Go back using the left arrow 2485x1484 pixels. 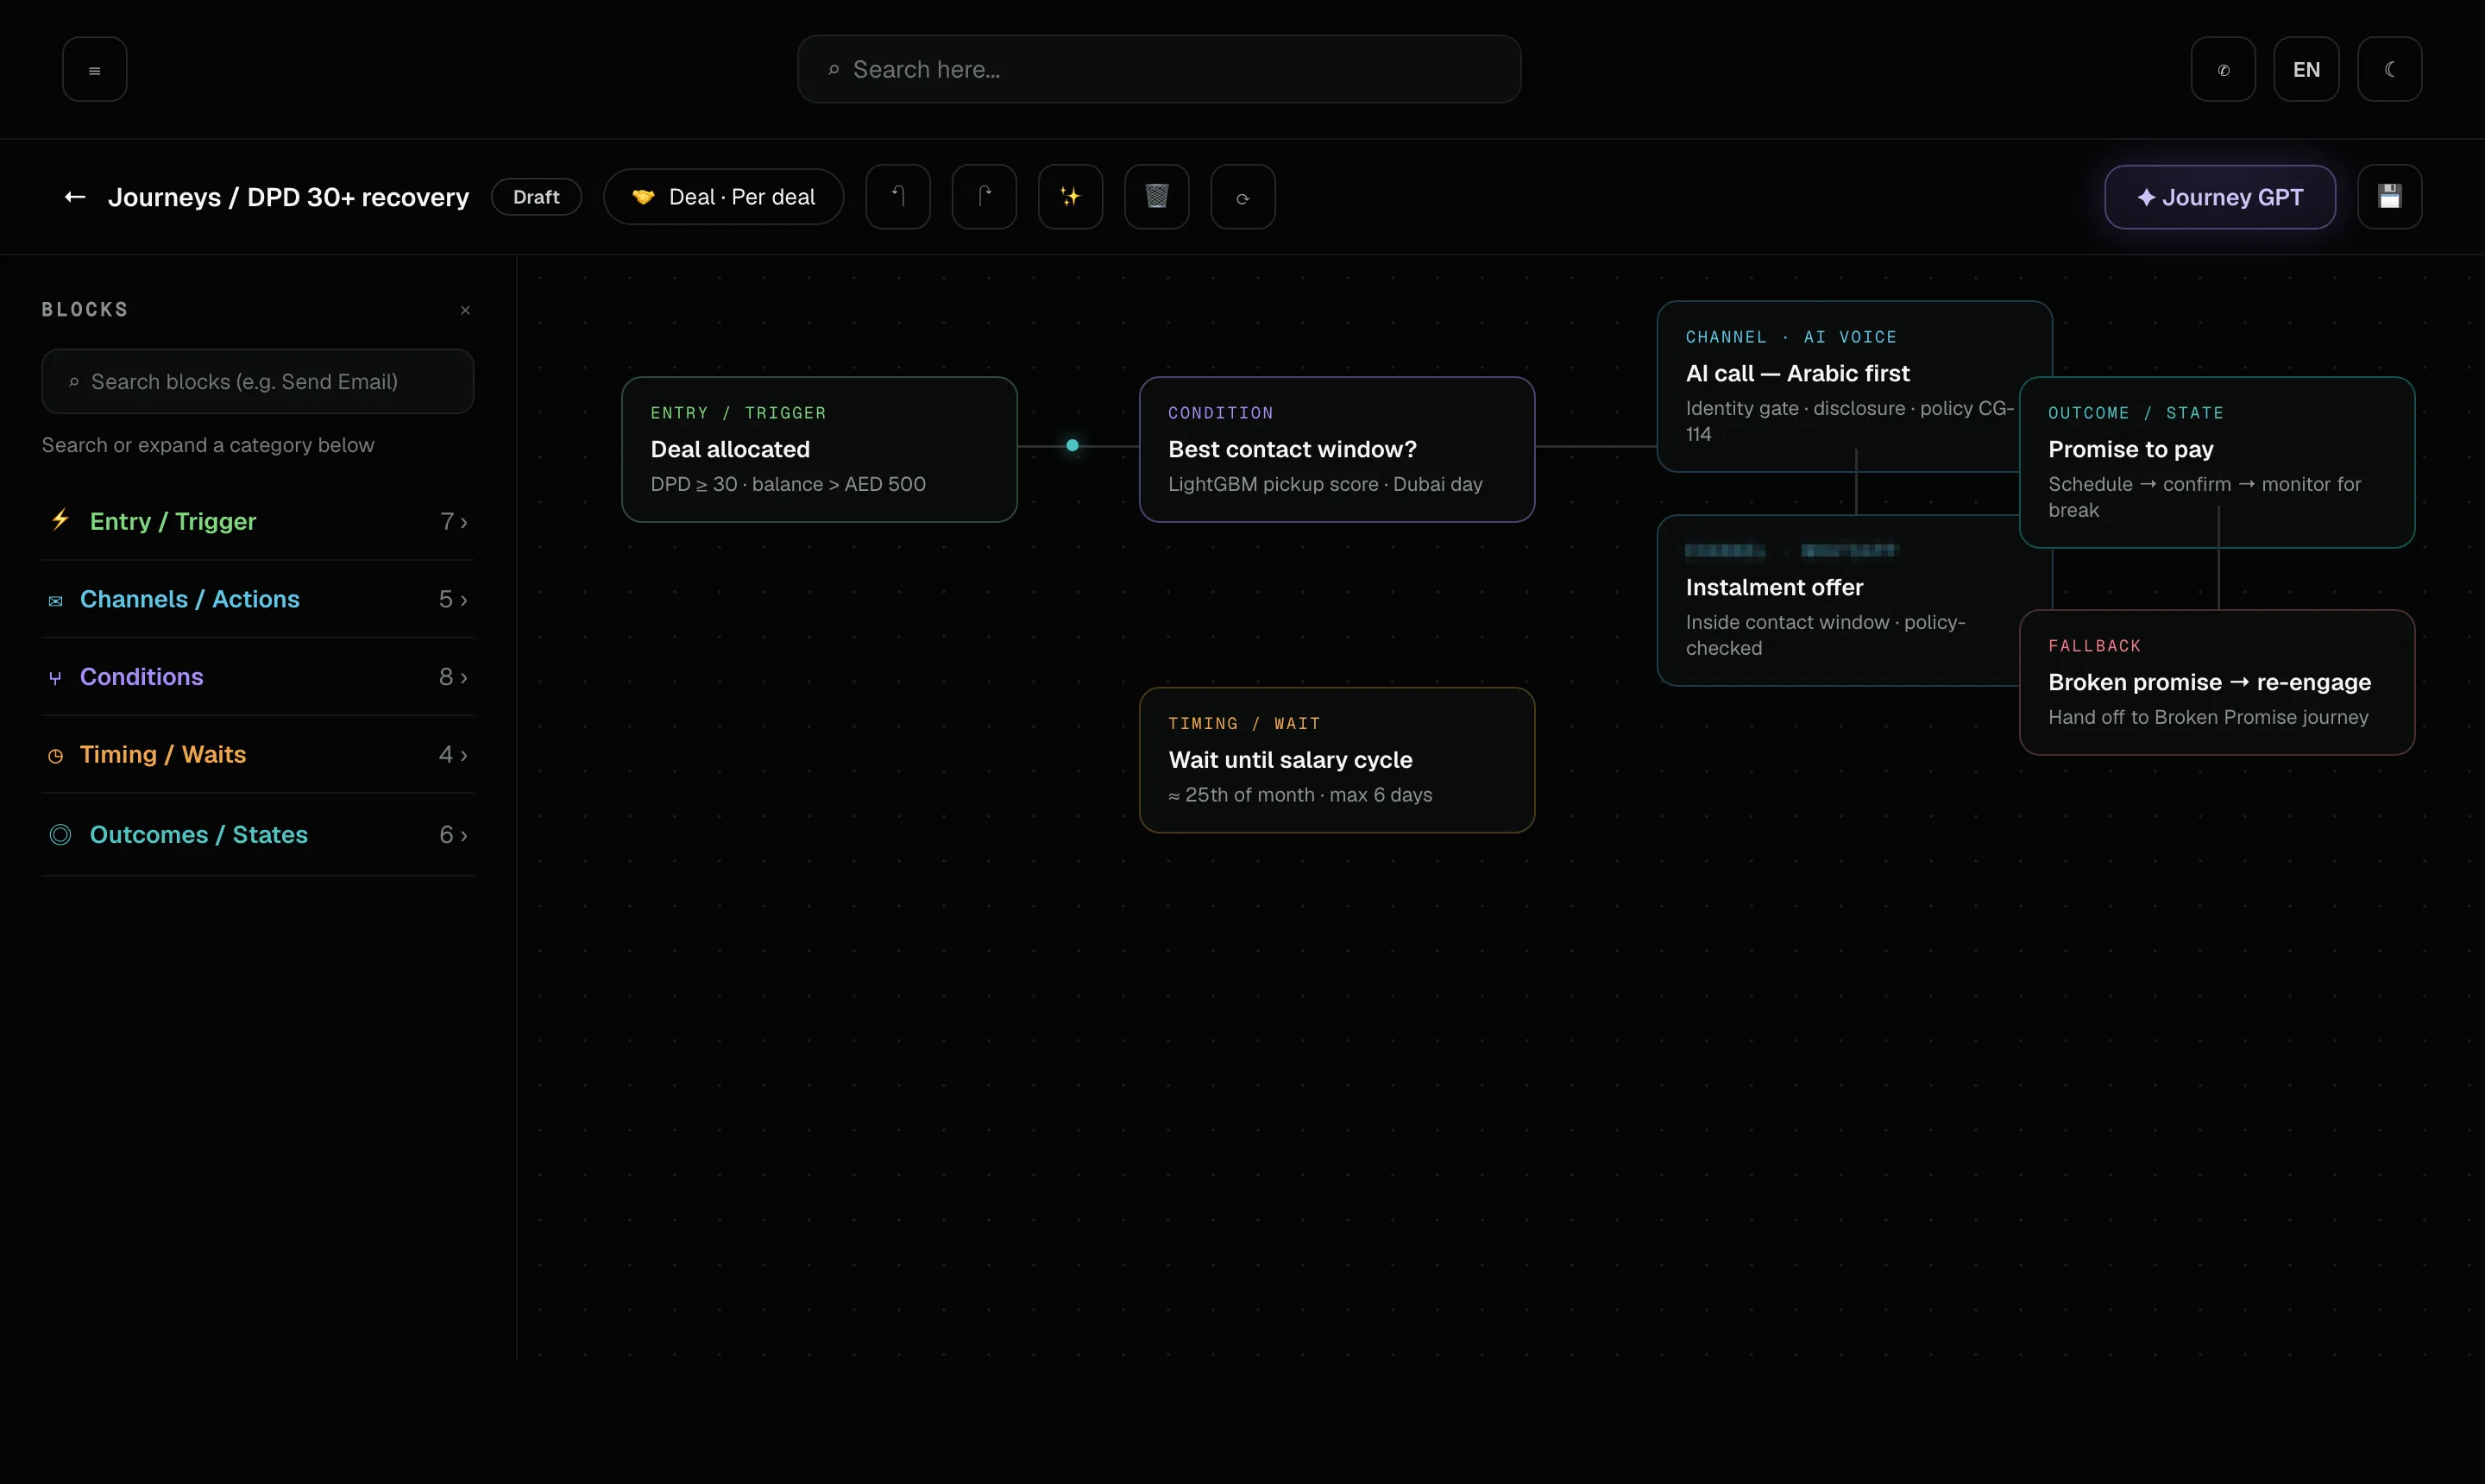click(x=75, y=197)
